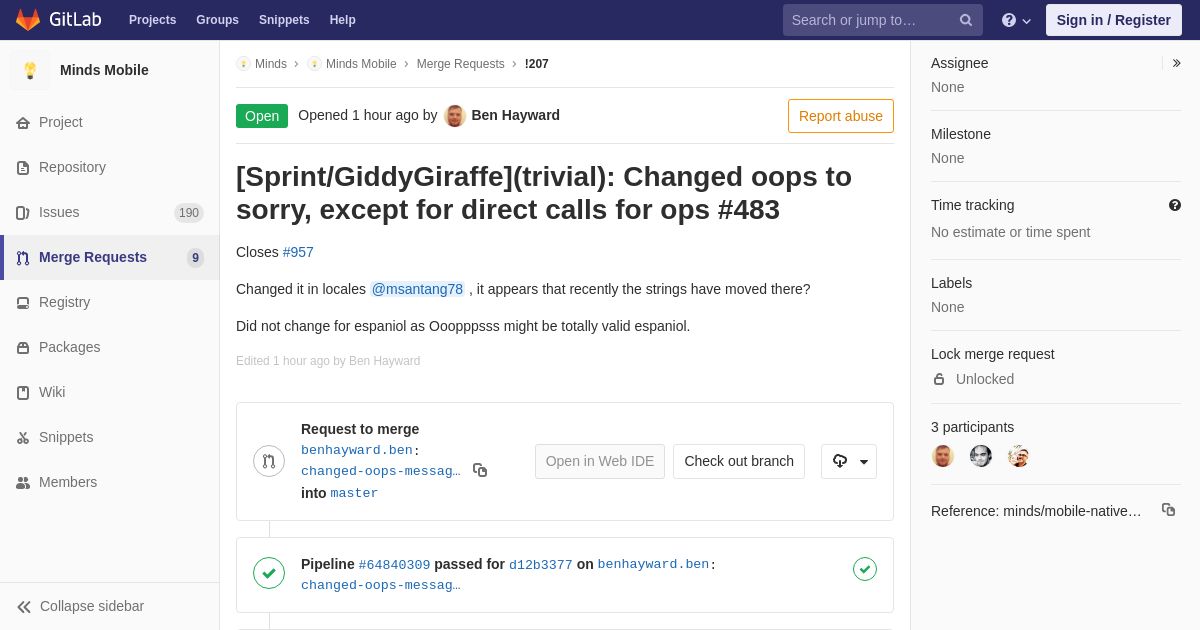Viewport: 1200px width, 630px height.
Task: Copy the source branch name
Action: tap(480, 470)
